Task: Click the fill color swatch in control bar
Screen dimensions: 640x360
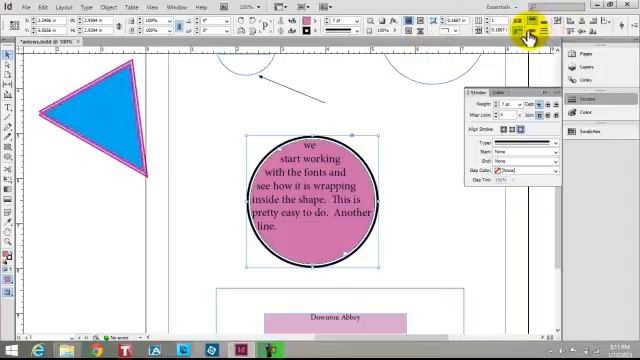Action: (x=307, y=20)
